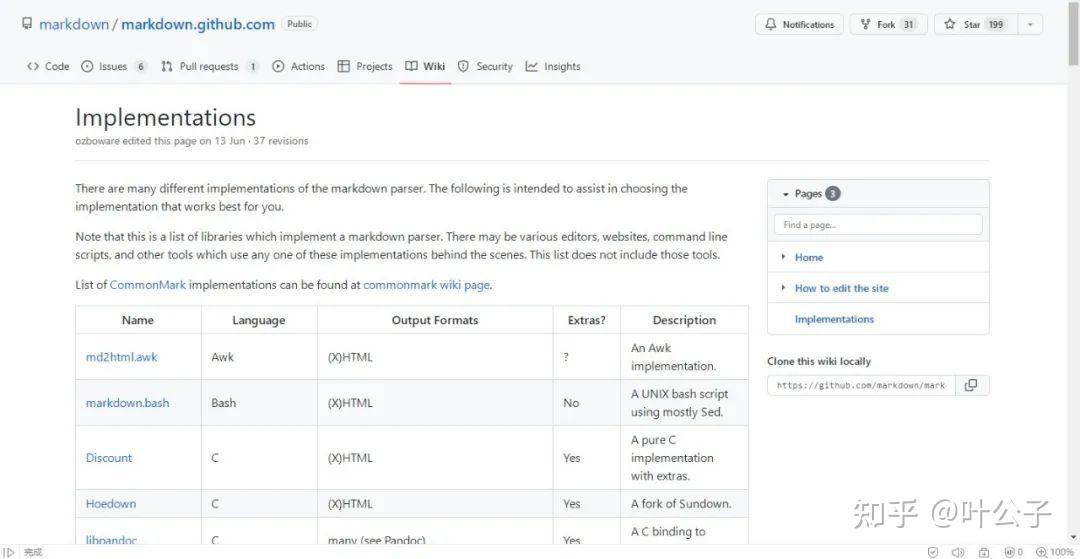Click the download icon in status bar
The width and height of the screenshot is (1080, 559).
pos(985,552)
